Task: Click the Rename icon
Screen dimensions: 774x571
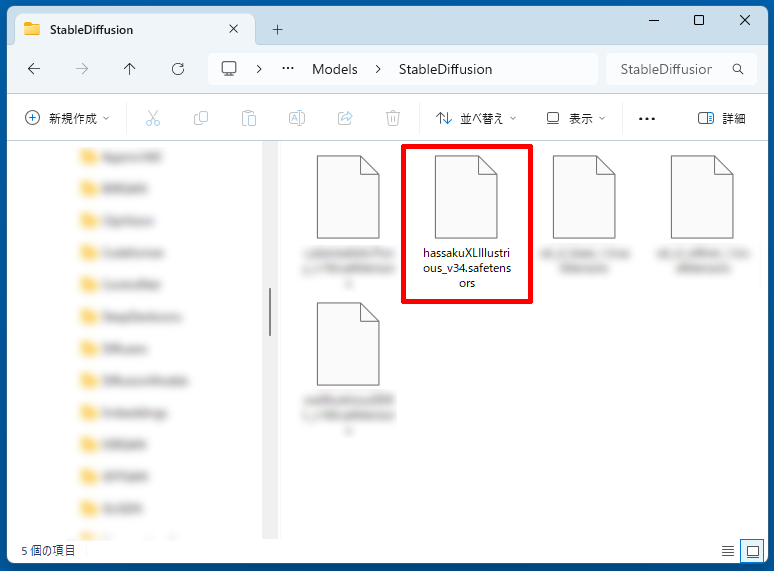Action: click(297, 118)
